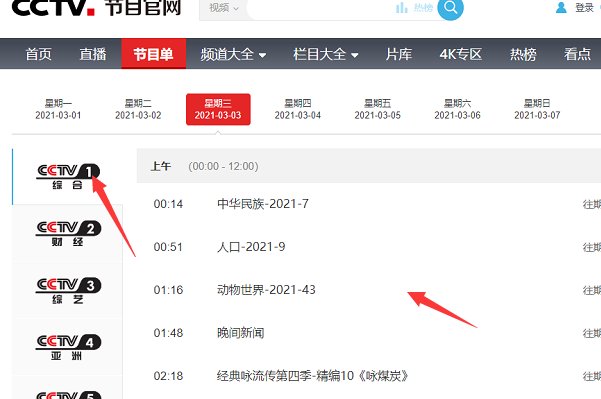Click 往期 link in 动物世界-2021-43 row

coord(592,290)
